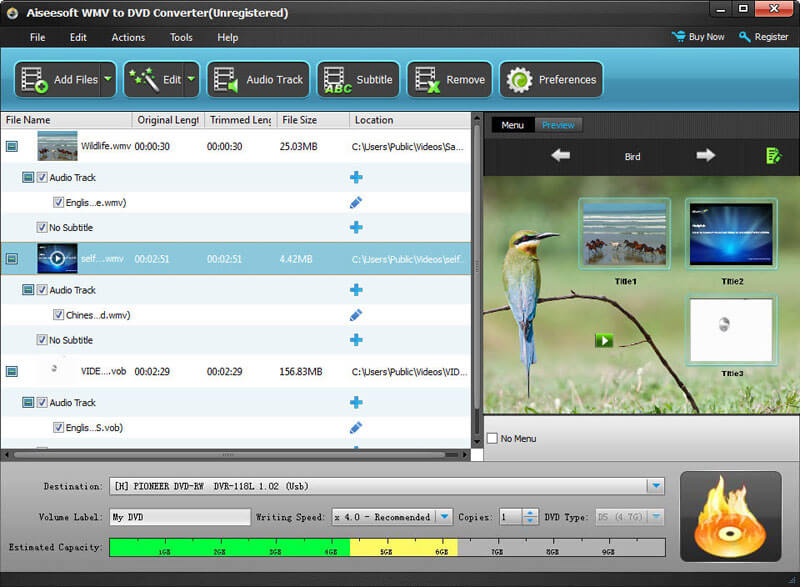Screen dimensions: 800x587
Task: Uncheck No Subtitle under Wildlife.wmv
Action: 42,227
